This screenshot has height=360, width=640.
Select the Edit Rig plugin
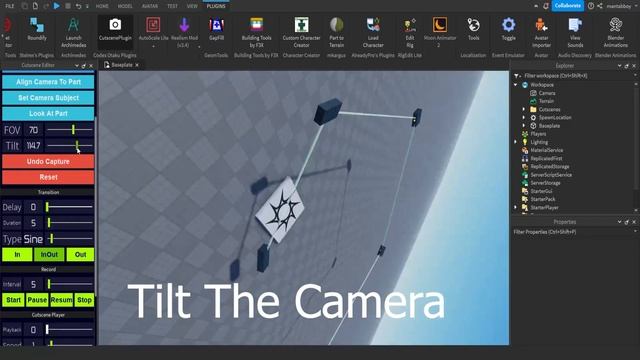[410, 33]
